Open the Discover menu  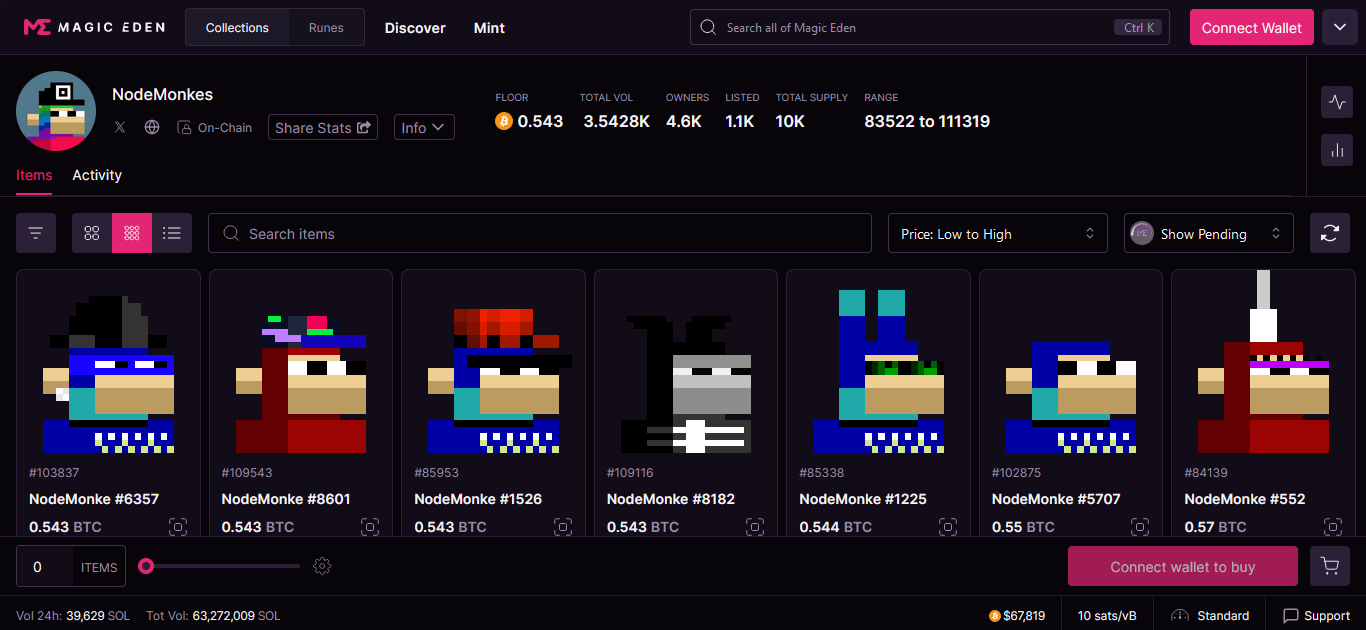pos(415,27)
